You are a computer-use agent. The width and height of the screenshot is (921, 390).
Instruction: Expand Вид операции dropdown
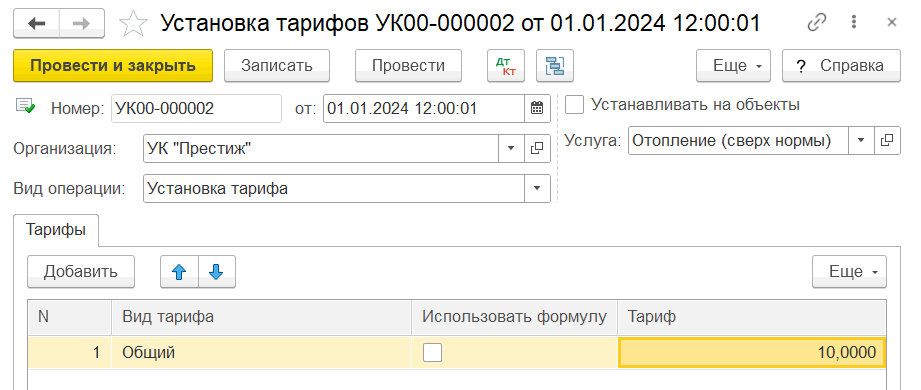tap(537, 189)
